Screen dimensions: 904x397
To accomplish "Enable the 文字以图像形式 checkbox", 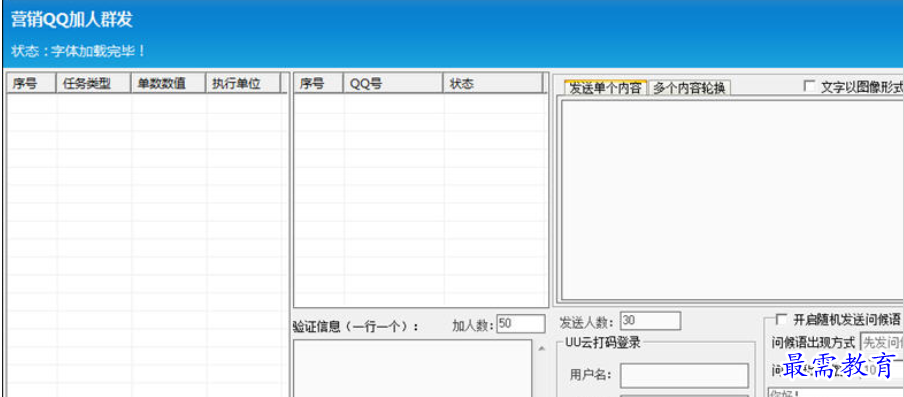I will pos(809,87).
